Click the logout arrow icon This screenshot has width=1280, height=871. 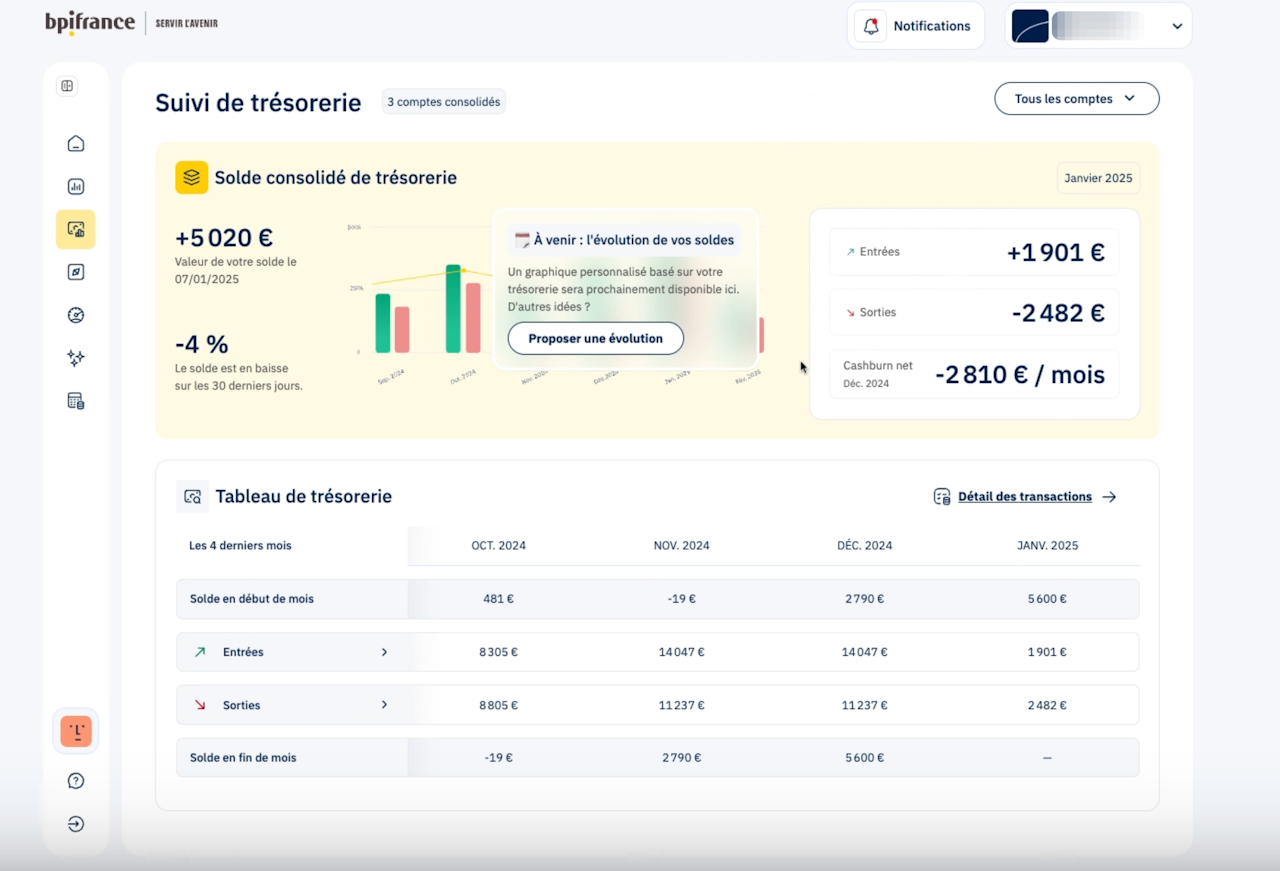pos(75,824)
